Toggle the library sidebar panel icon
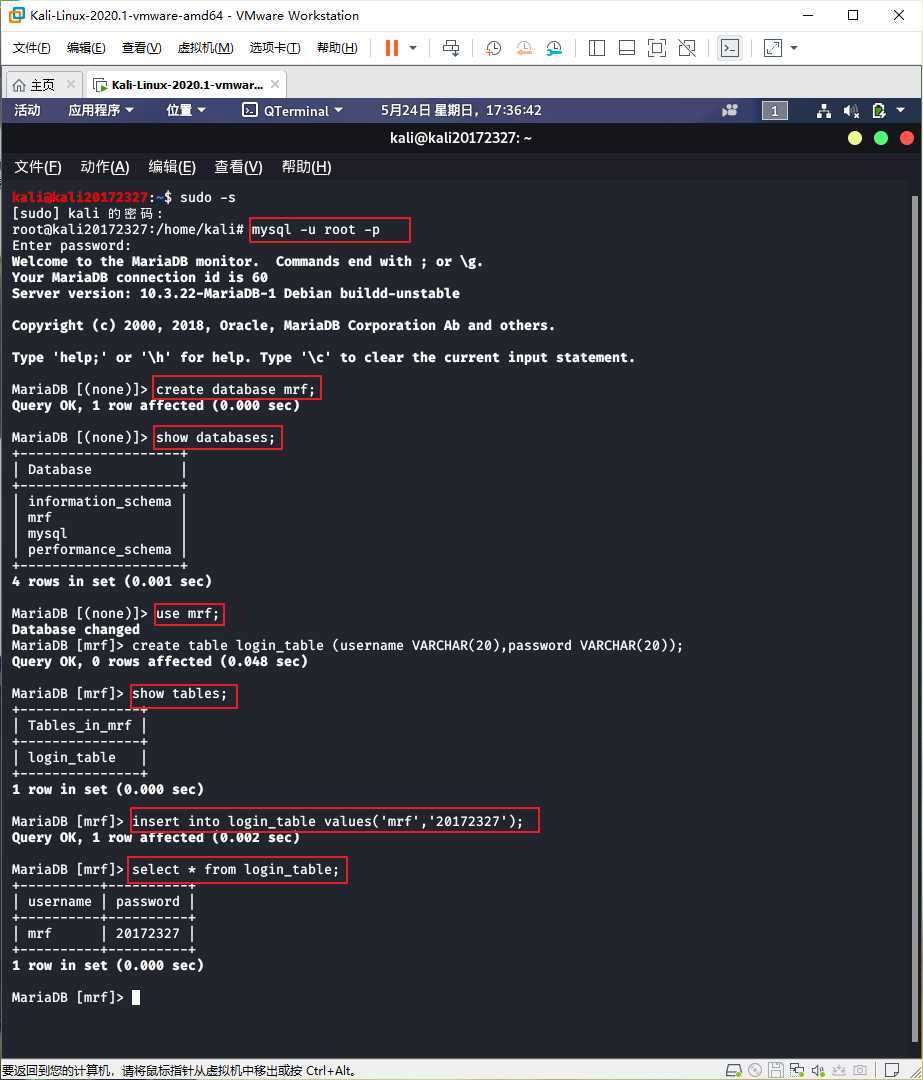923x1080 pixels. click(597, 48)
